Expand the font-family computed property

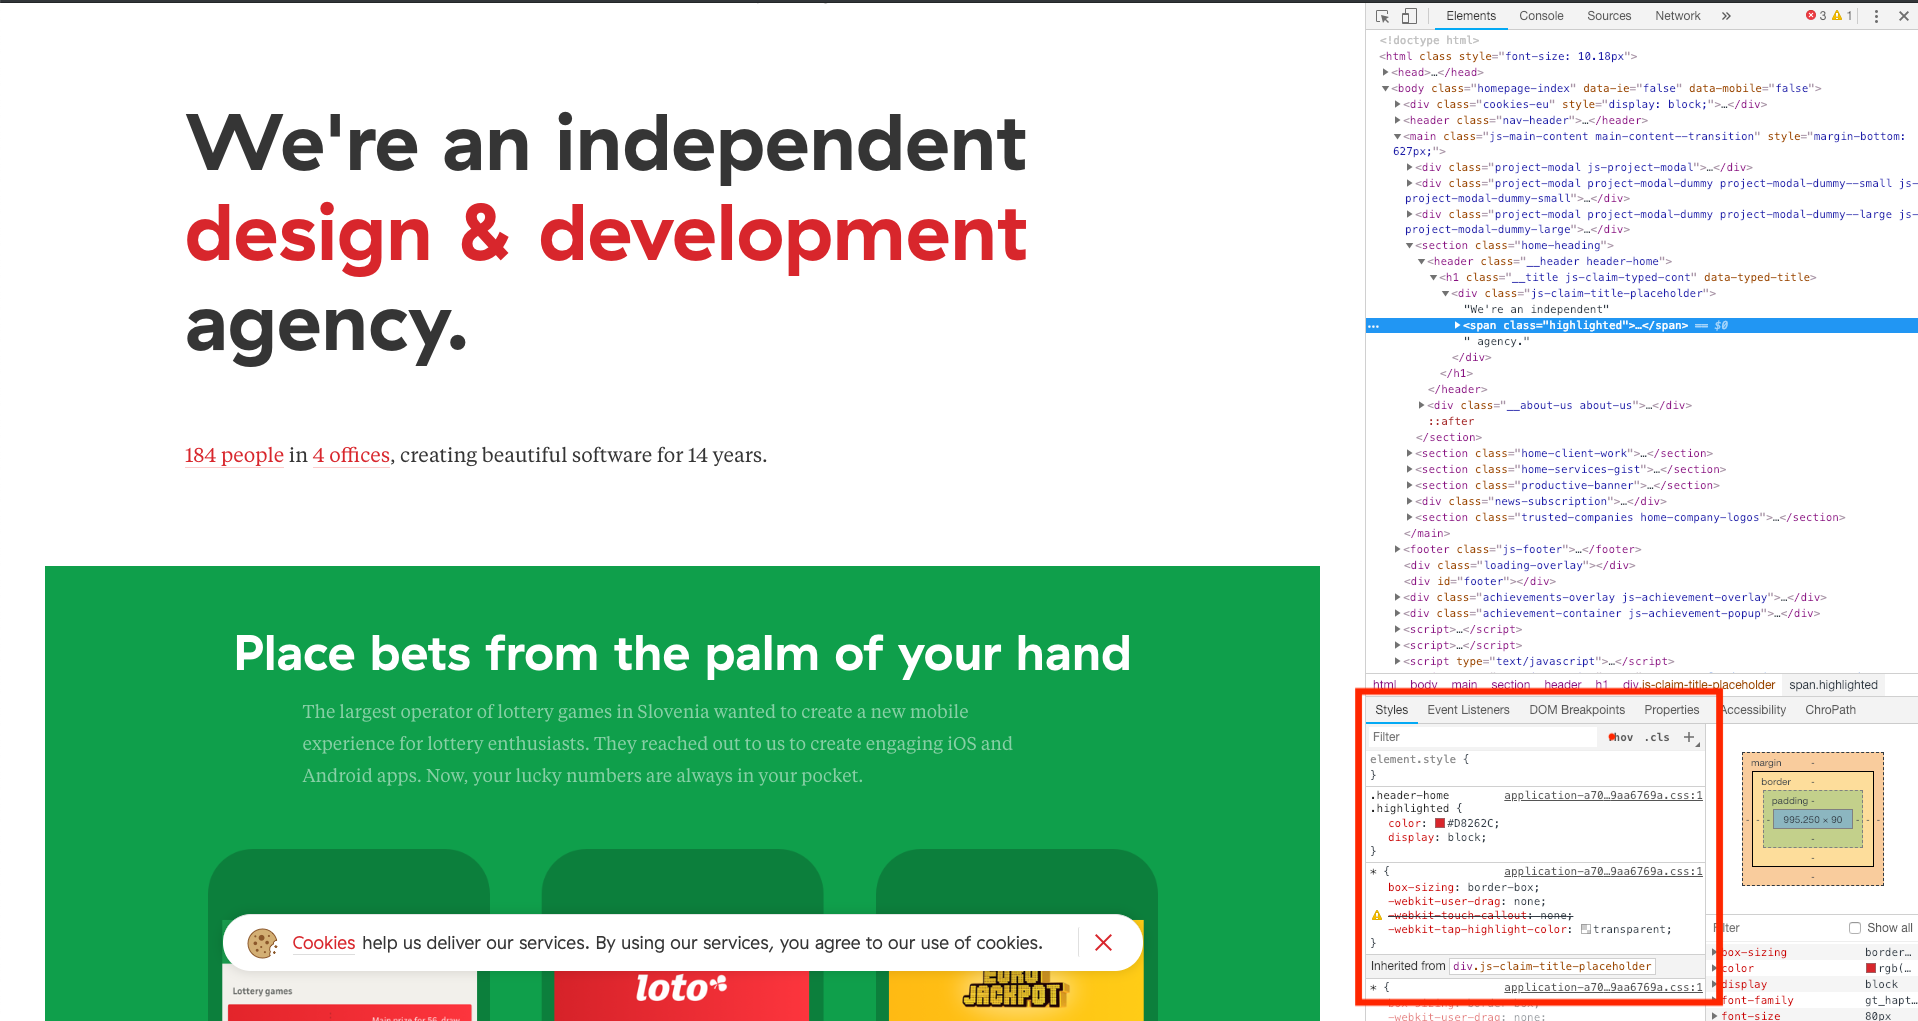coord(1713,1000)
